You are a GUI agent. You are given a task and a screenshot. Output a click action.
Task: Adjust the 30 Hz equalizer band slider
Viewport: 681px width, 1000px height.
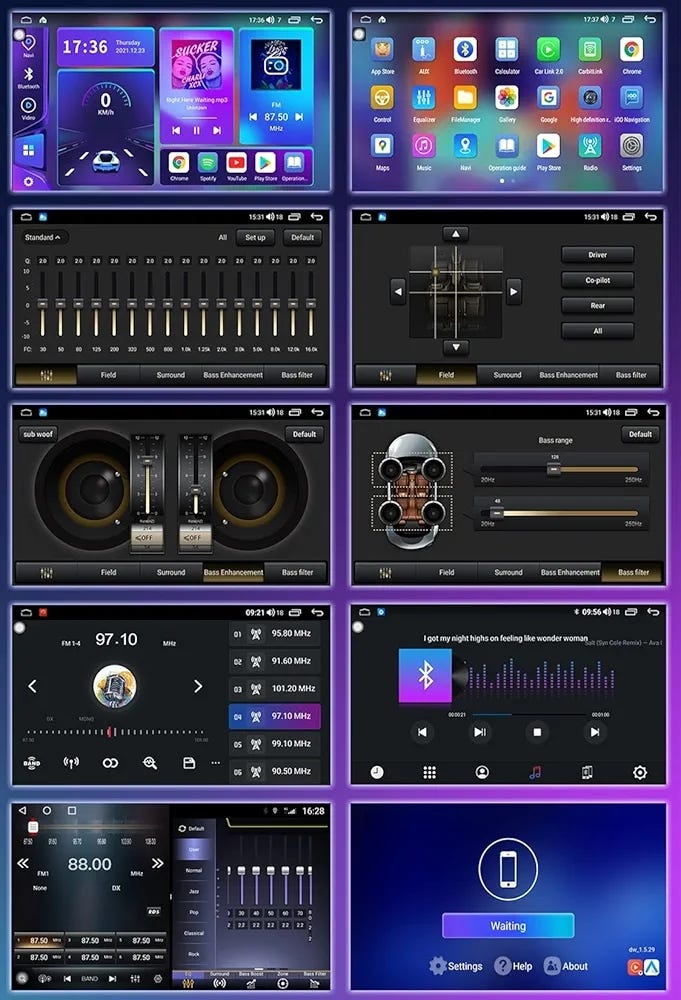(43, 304)
